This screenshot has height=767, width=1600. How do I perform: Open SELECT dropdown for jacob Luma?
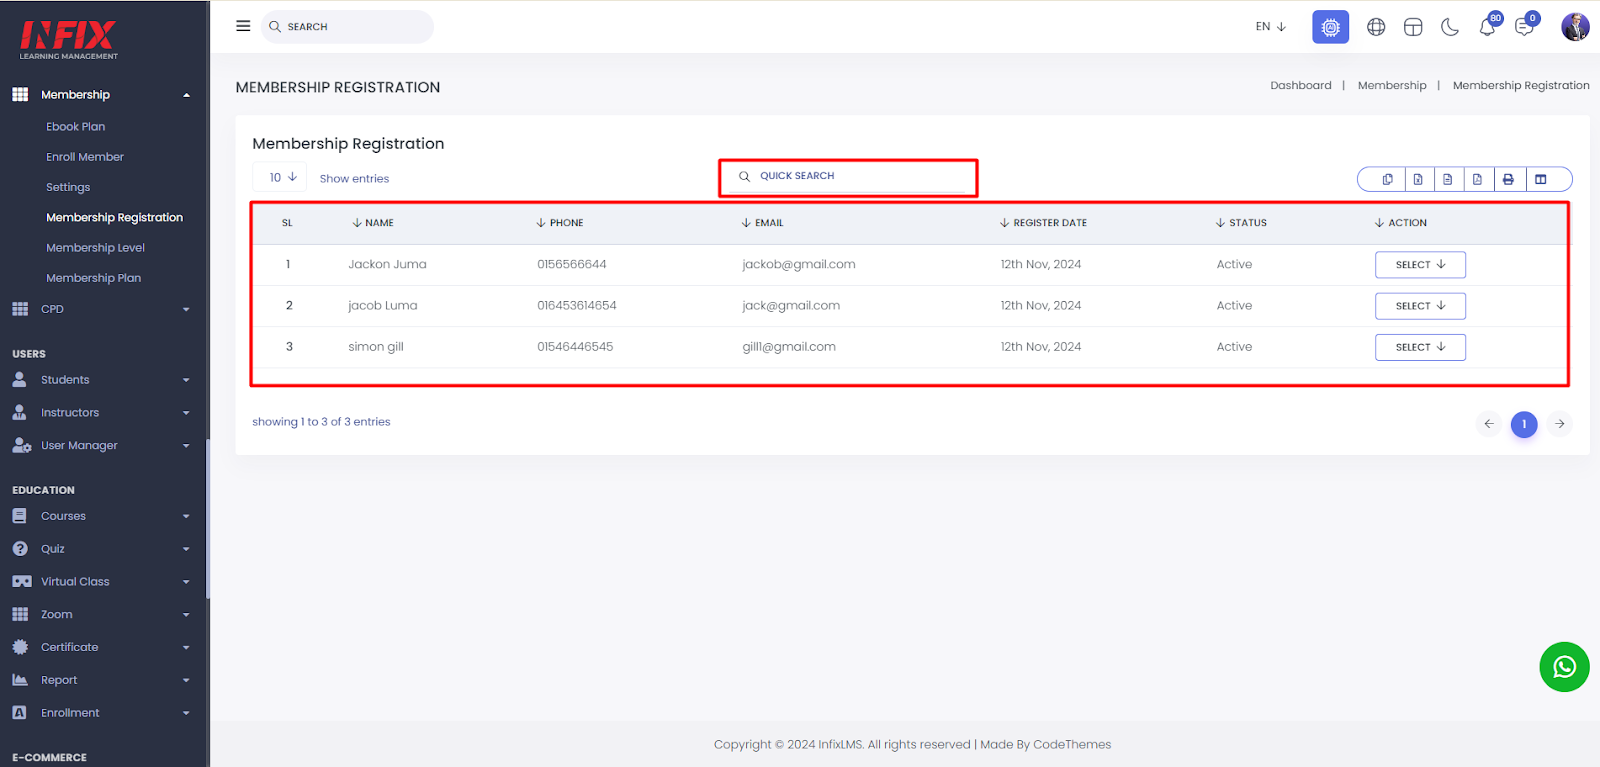click(x=1420, y=306)
